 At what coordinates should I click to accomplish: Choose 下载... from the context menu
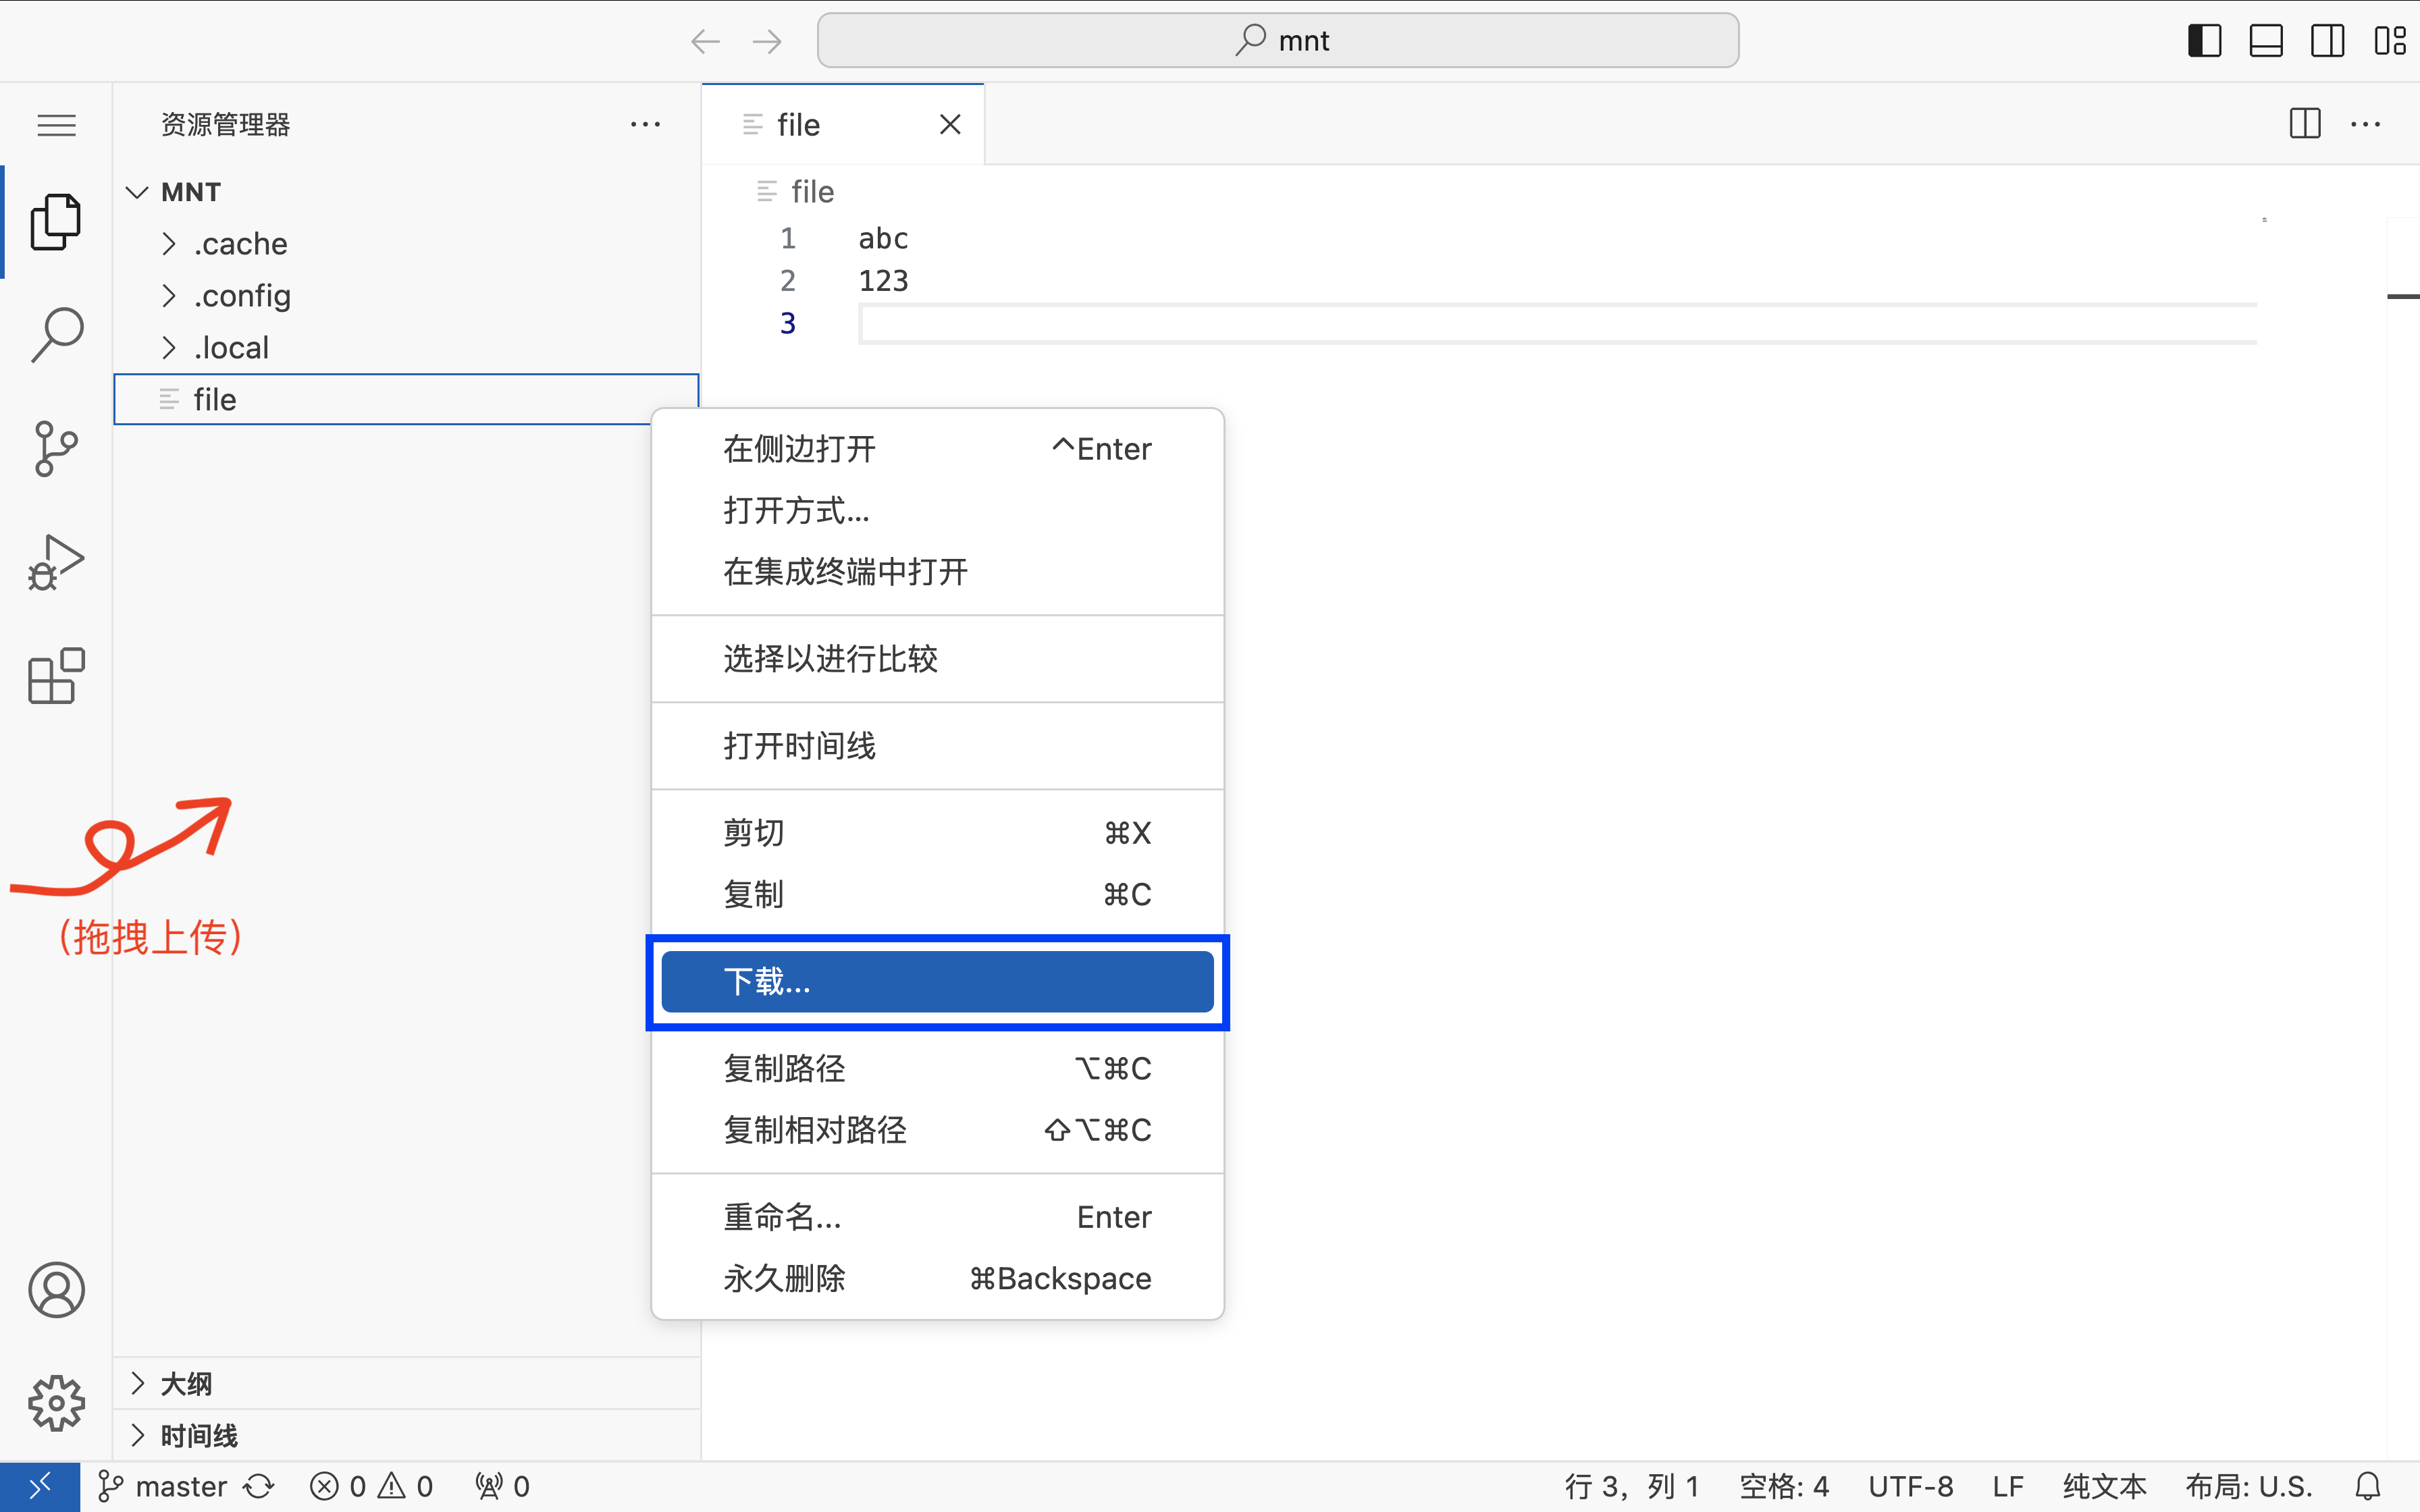tap(937, 982)
